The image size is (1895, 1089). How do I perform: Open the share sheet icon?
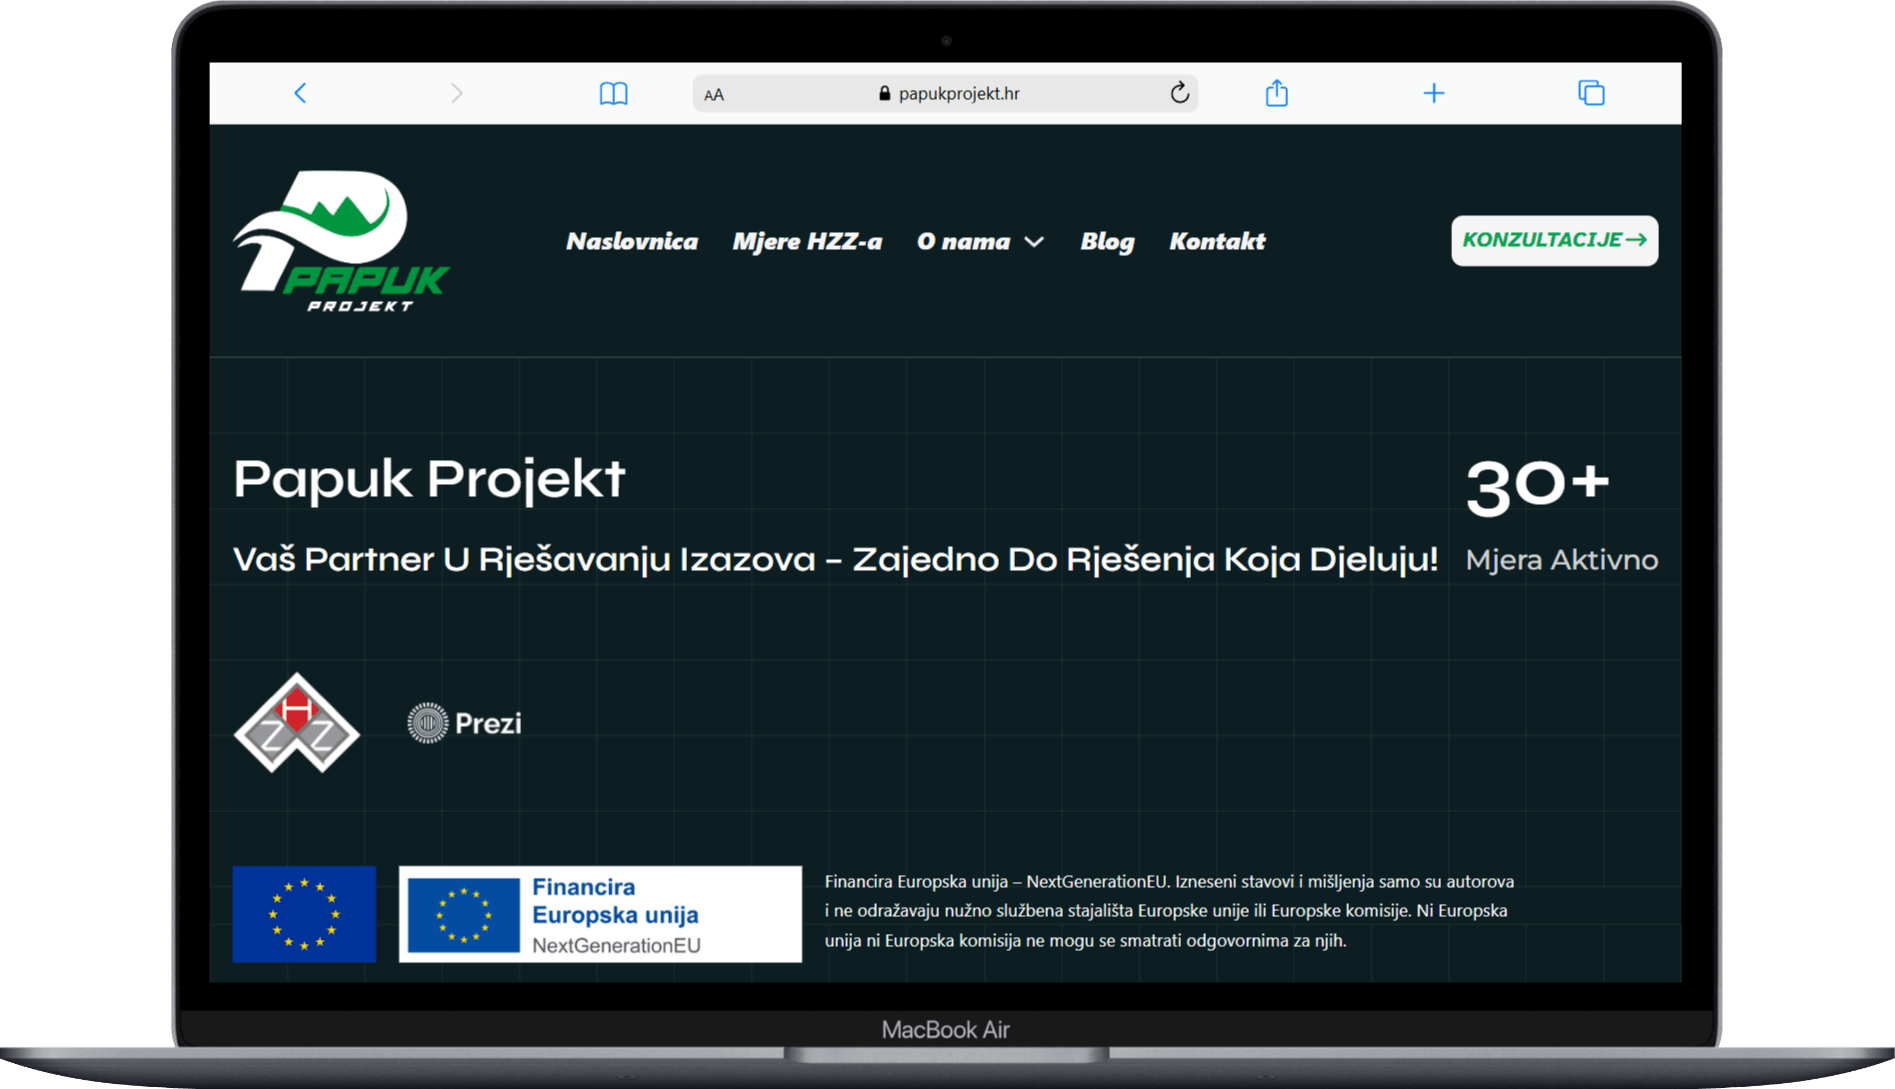[1276, 93]
